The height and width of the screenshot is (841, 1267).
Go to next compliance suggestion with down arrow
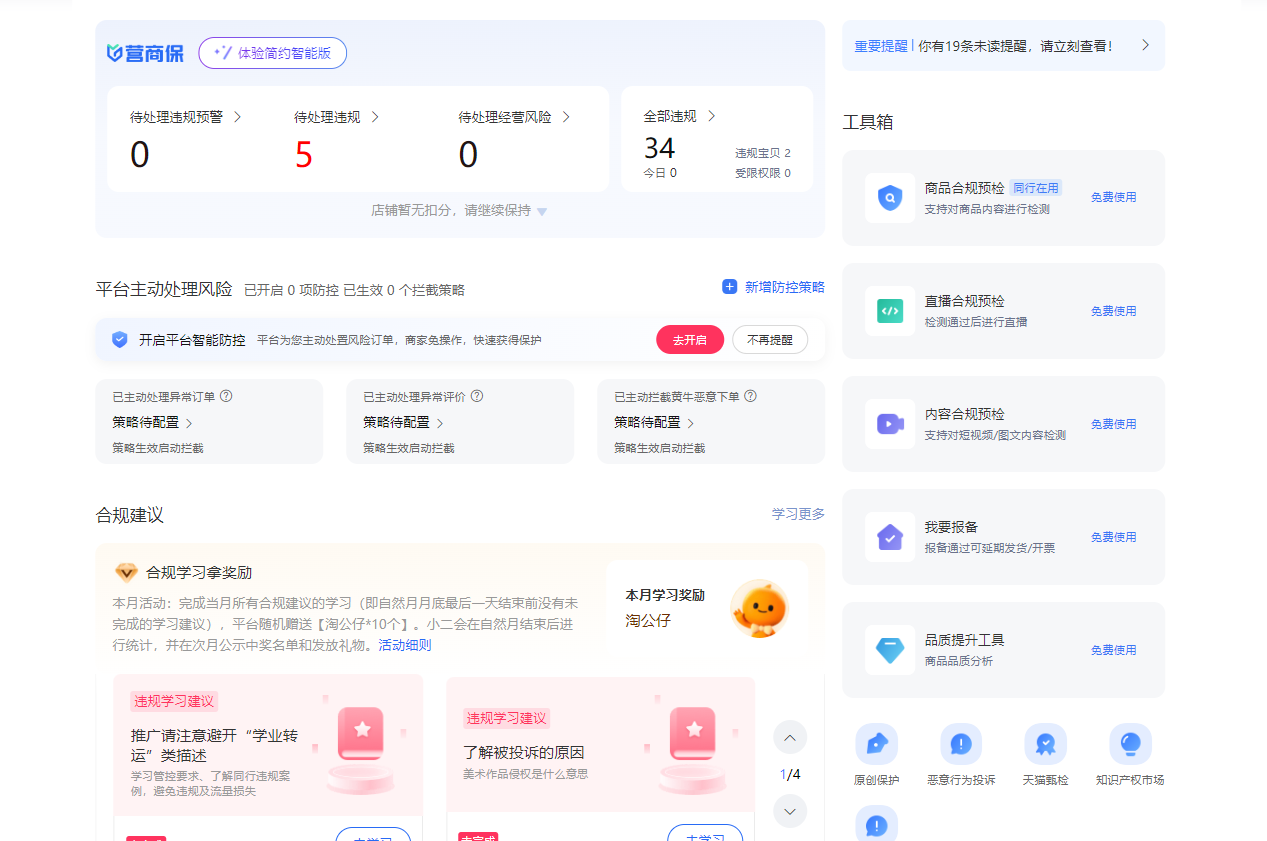click(x=790, y=811)
